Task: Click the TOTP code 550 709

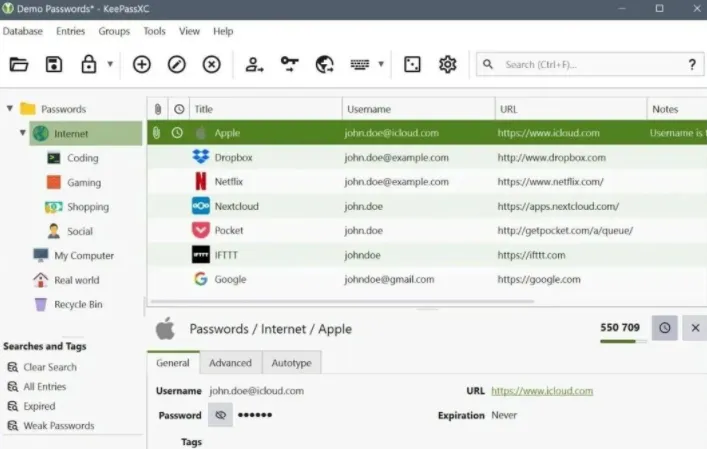Action: [x=620, y=328]
